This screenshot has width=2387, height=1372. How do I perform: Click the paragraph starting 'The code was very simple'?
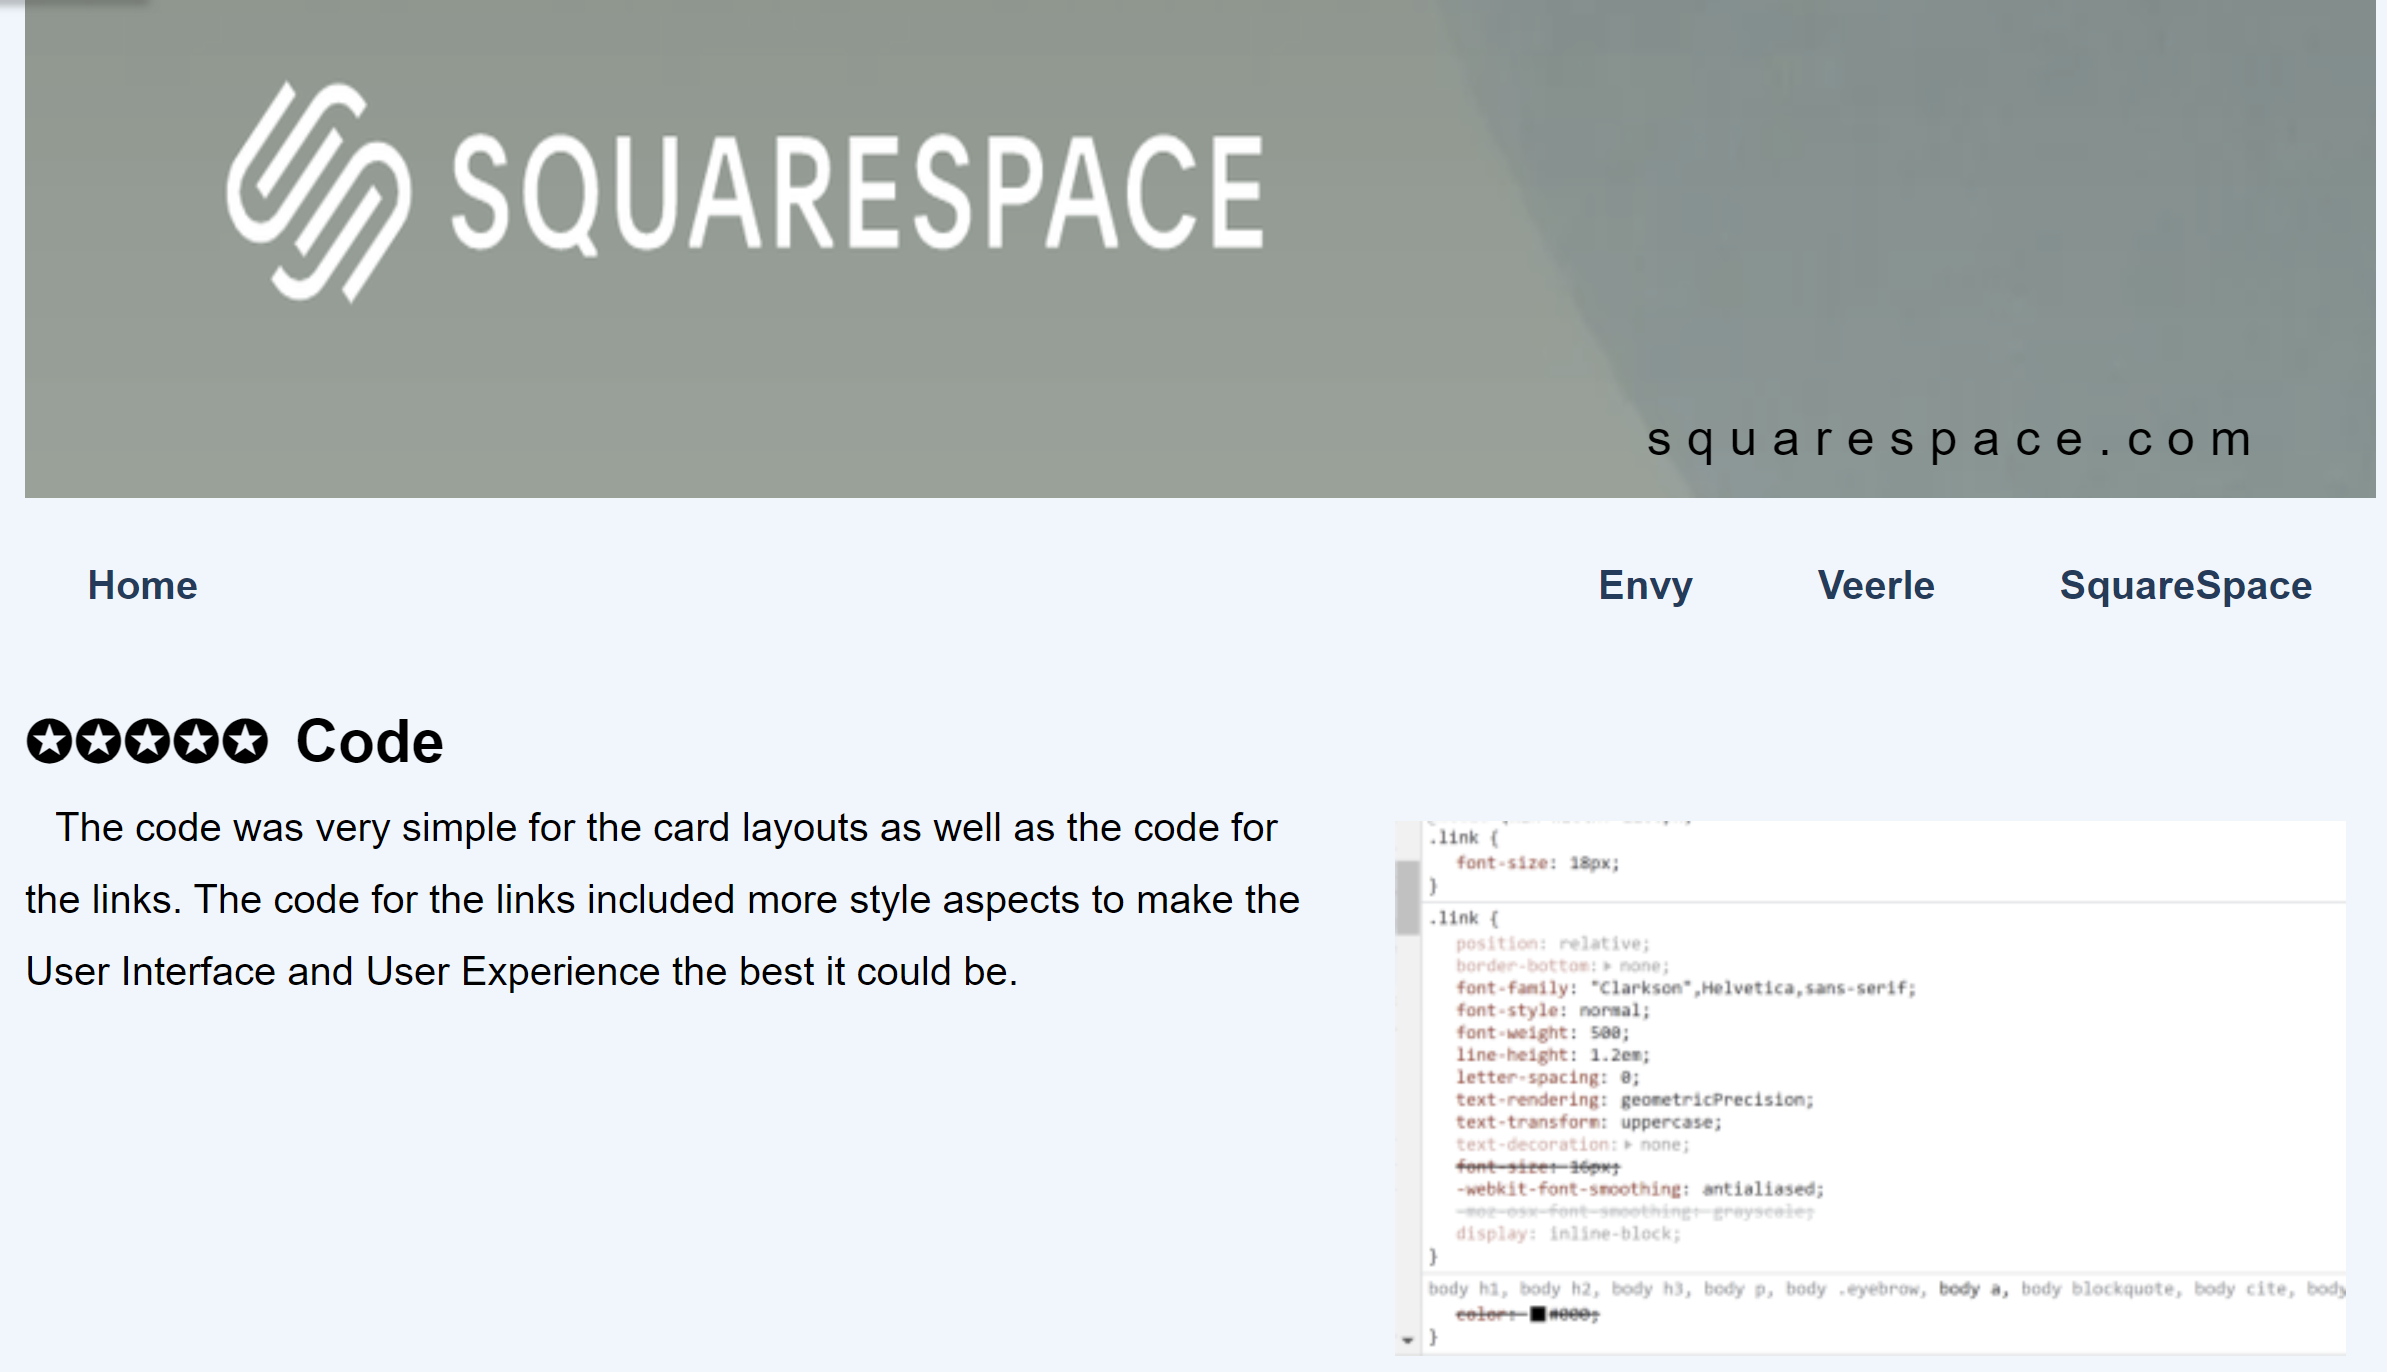click(x=662, y=900)
